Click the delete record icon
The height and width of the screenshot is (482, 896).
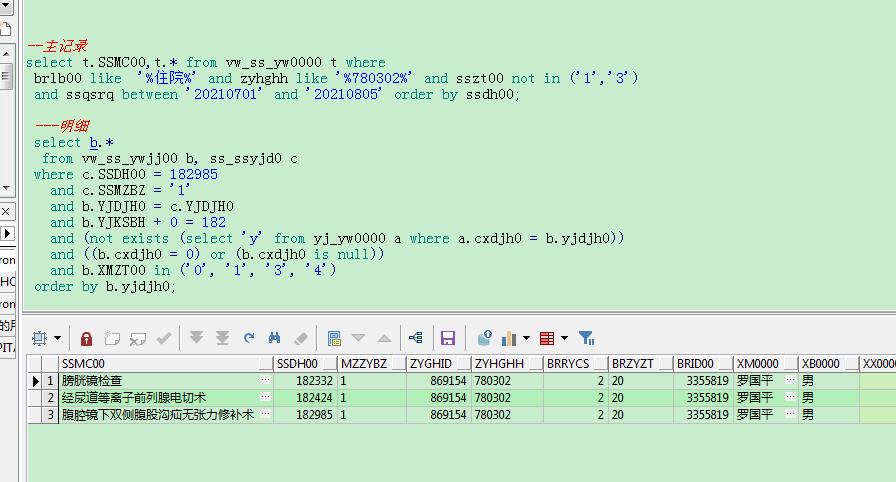coord(138,339)
